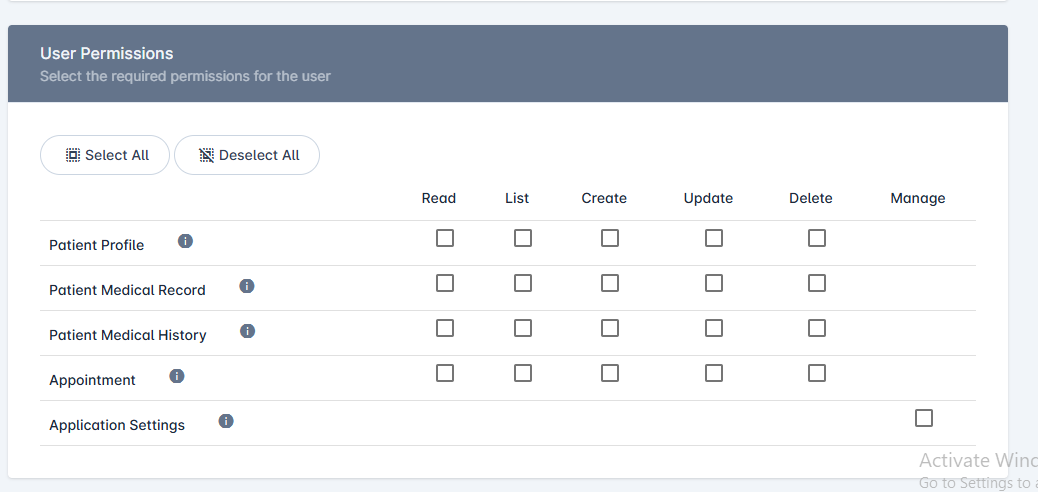Image resolution: width=1038 pixels, height=492 pixels.
Task: Click the Update column header
Action: (x=708, y=198)
